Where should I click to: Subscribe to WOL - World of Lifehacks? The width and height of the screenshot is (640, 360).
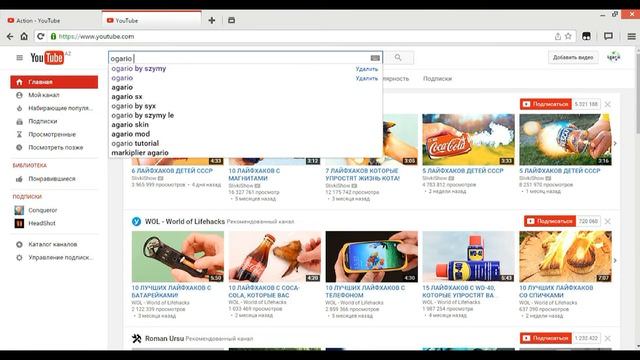point(550,221)
